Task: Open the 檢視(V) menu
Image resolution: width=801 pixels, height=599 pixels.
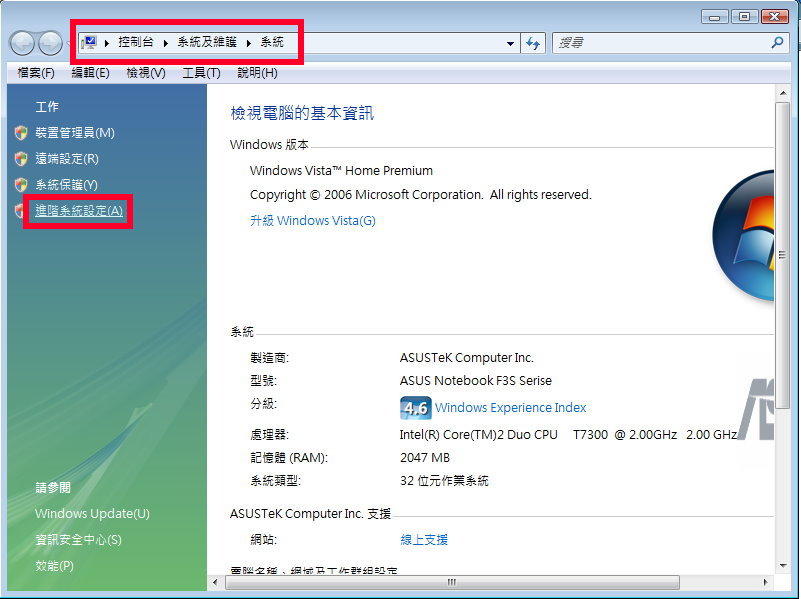Action: (146, 73)
